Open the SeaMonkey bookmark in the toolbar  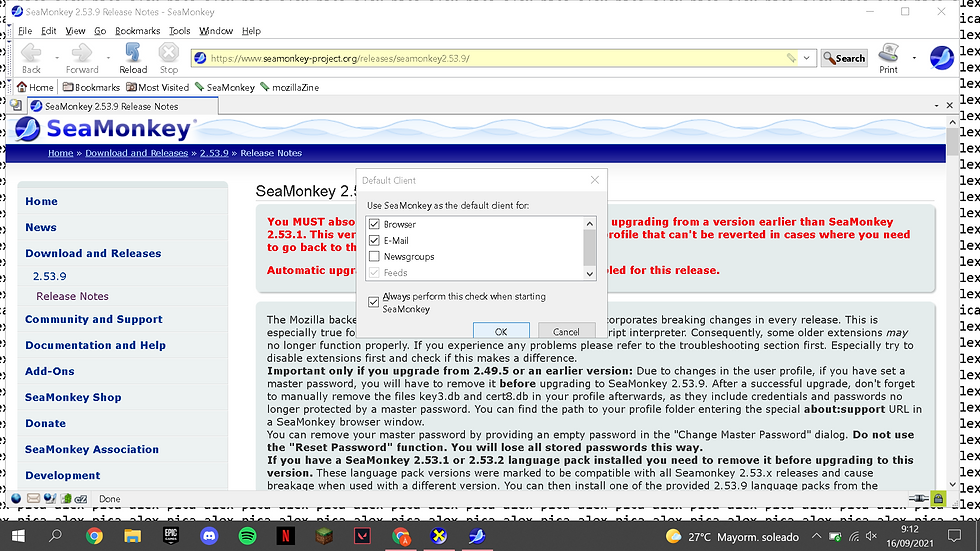[x=224, y=87]
